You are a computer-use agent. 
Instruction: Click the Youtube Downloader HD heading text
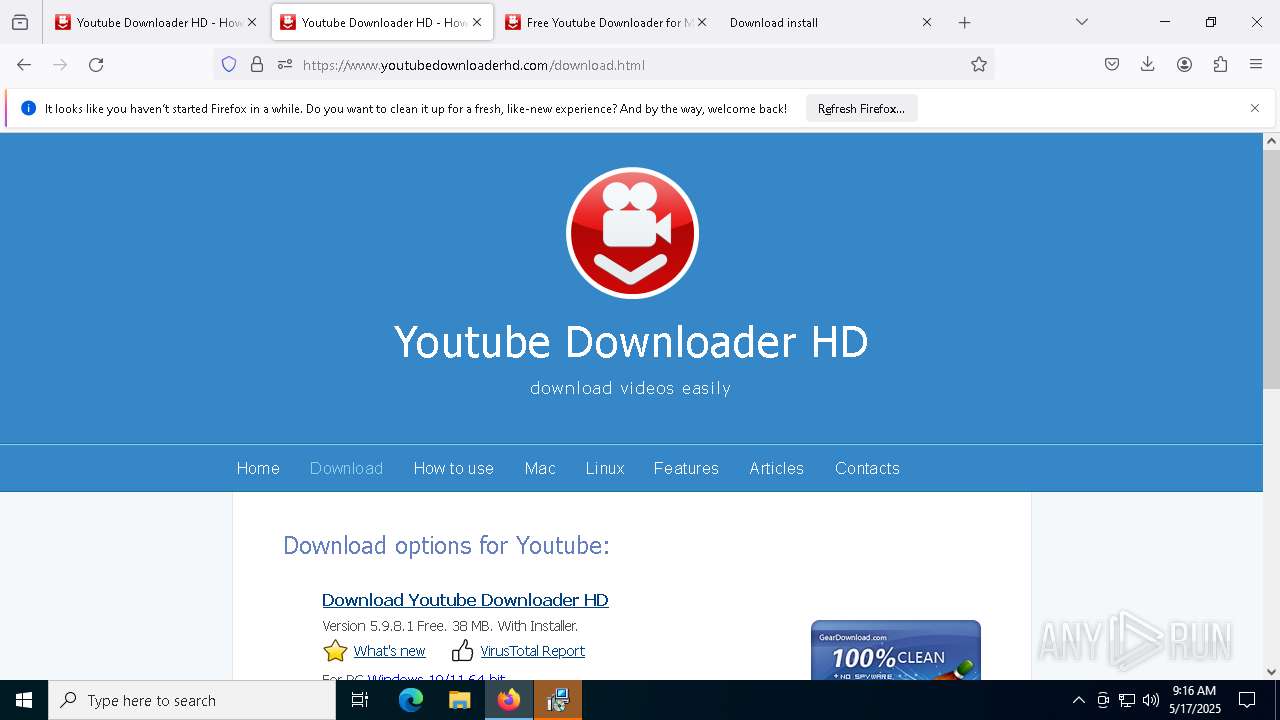pyautogui.click(x=631, y=342)
